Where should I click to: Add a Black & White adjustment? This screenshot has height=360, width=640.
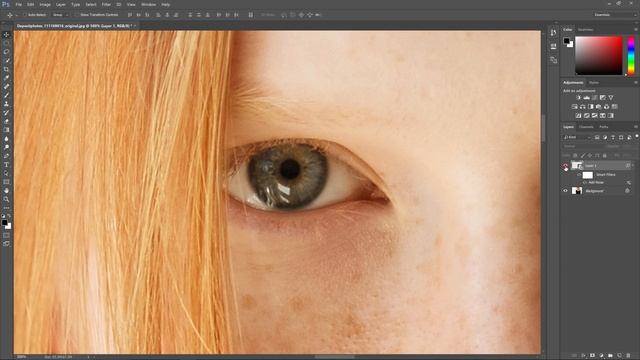[x=591, y=107]
